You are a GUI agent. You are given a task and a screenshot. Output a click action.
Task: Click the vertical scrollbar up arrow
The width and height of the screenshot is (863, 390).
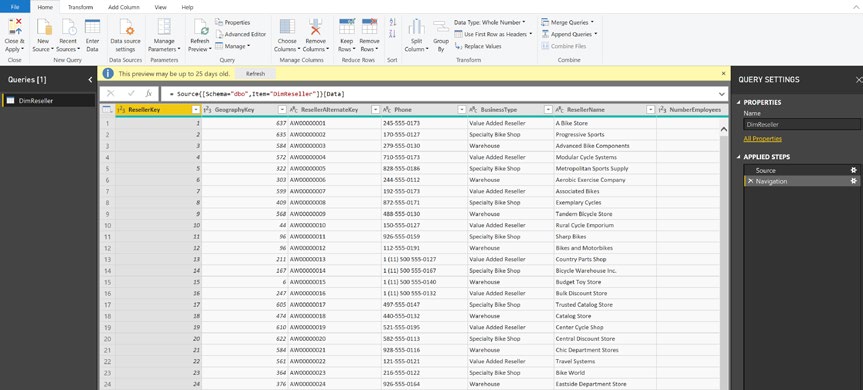[x=724, y=128]
